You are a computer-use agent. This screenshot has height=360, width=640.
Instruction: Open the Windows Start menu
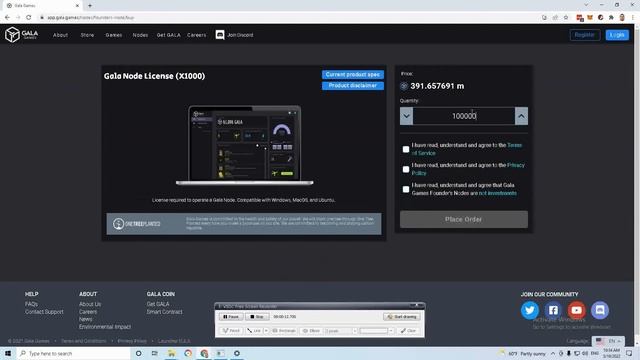pos(8,353)
